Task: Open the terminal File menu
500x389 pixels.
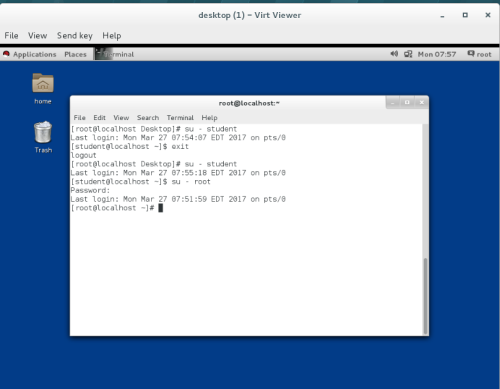Action: [x=80, y=118]
